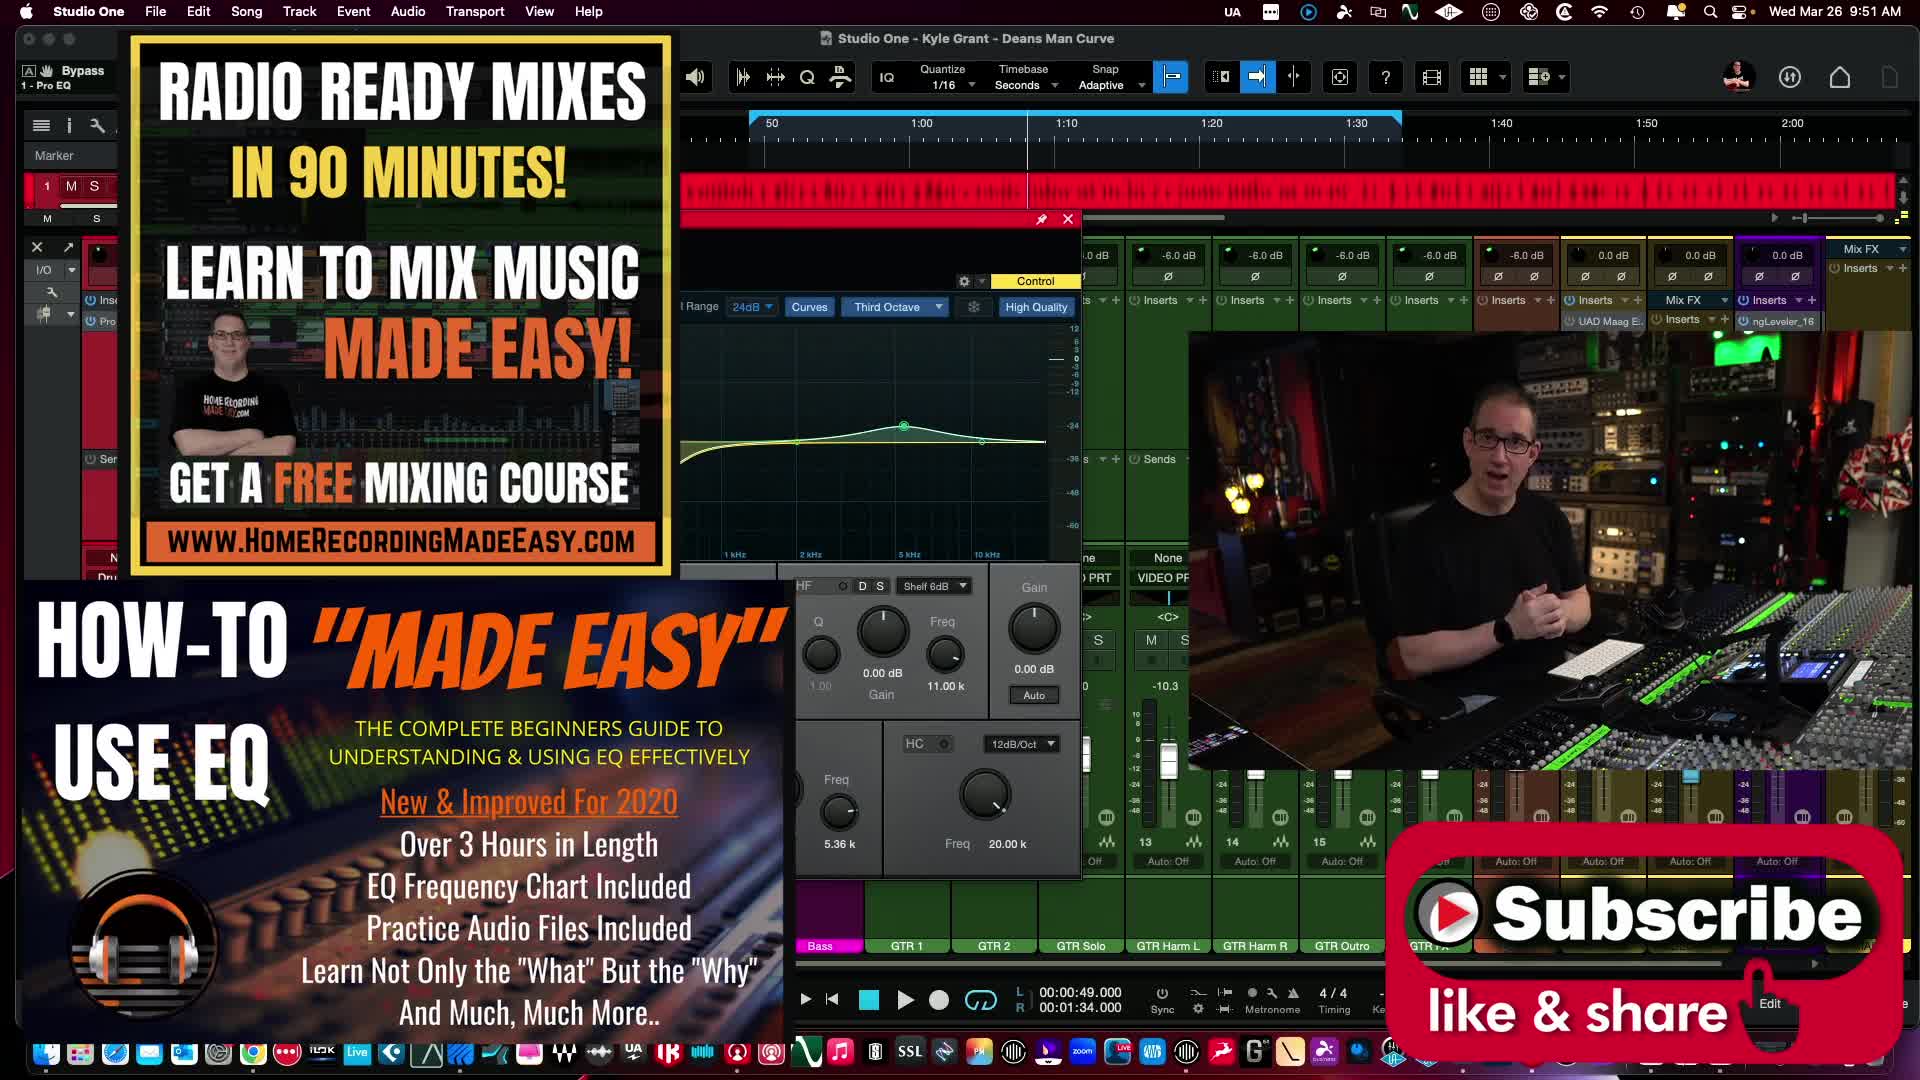
Task: Open the question mark help icon
Action: (x=1385, y=77)
